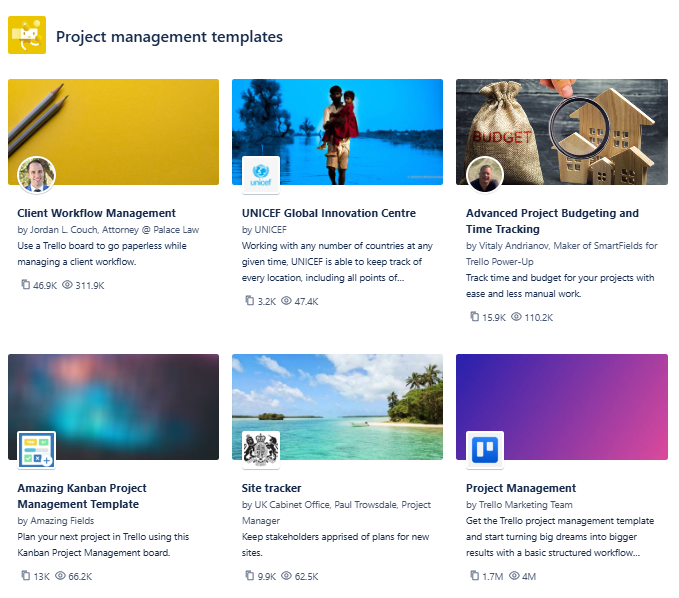This screenshot has height=598, width=679.
Task: Click copy icon on Site tracker card
Action: [250, 575]
